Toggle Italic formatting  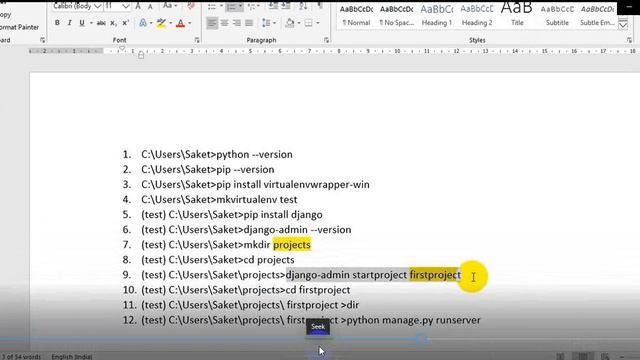[69, 23]
